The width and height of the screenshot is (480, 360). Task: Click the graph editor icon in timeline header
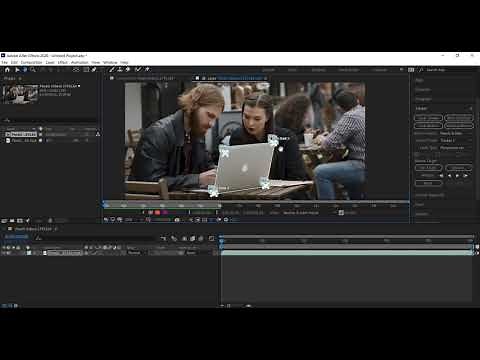point(211,238)
